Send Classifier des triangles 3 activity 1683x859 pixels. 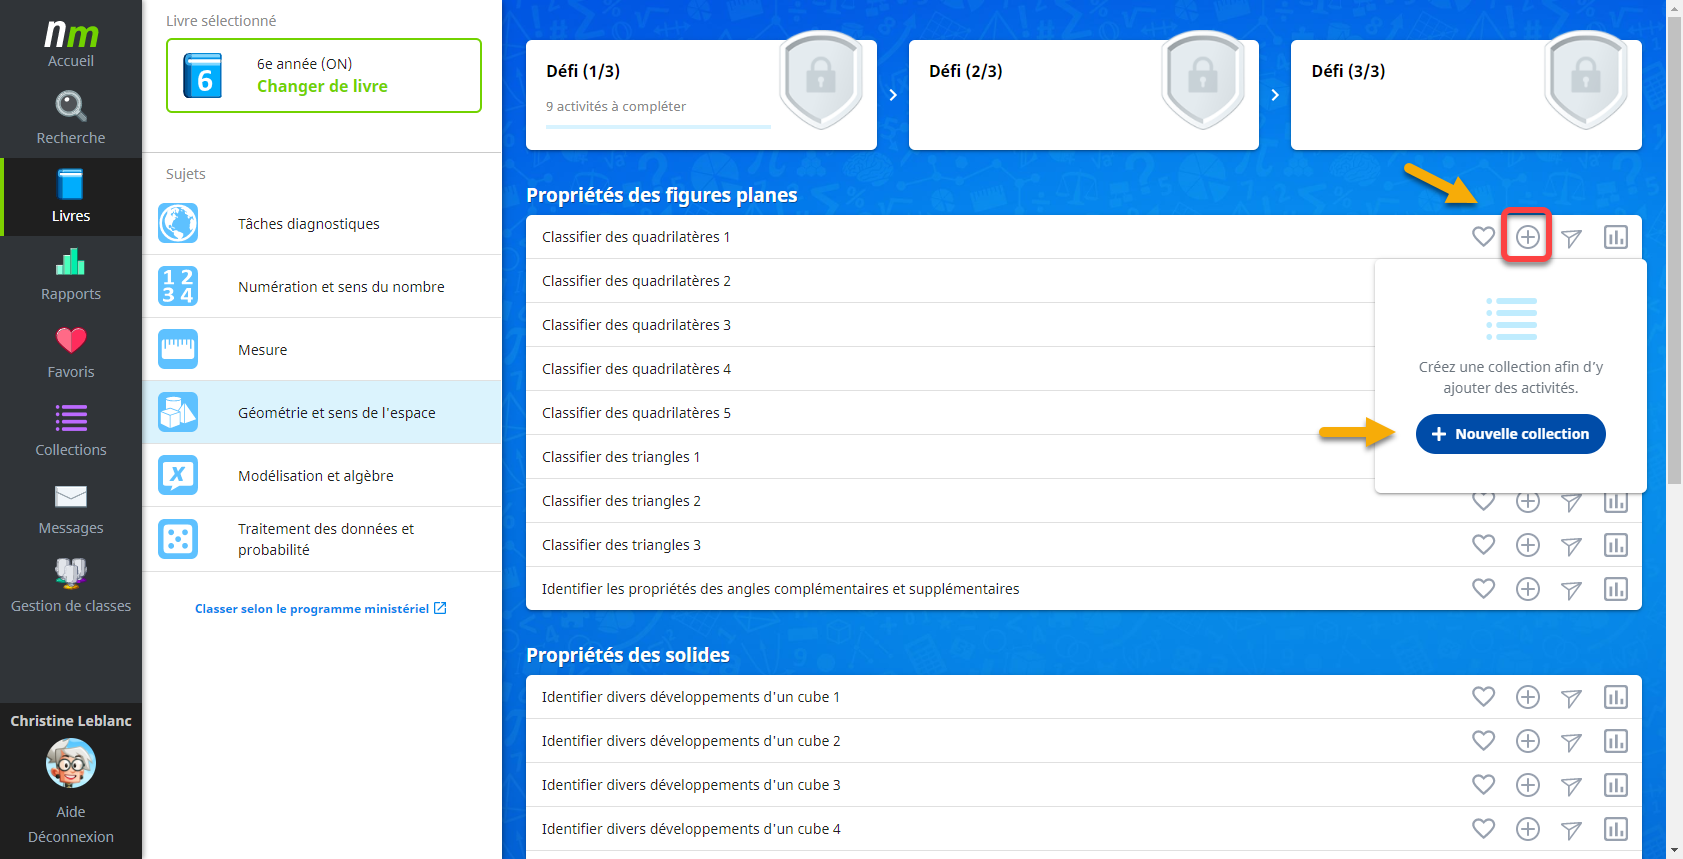point(1571,545)
